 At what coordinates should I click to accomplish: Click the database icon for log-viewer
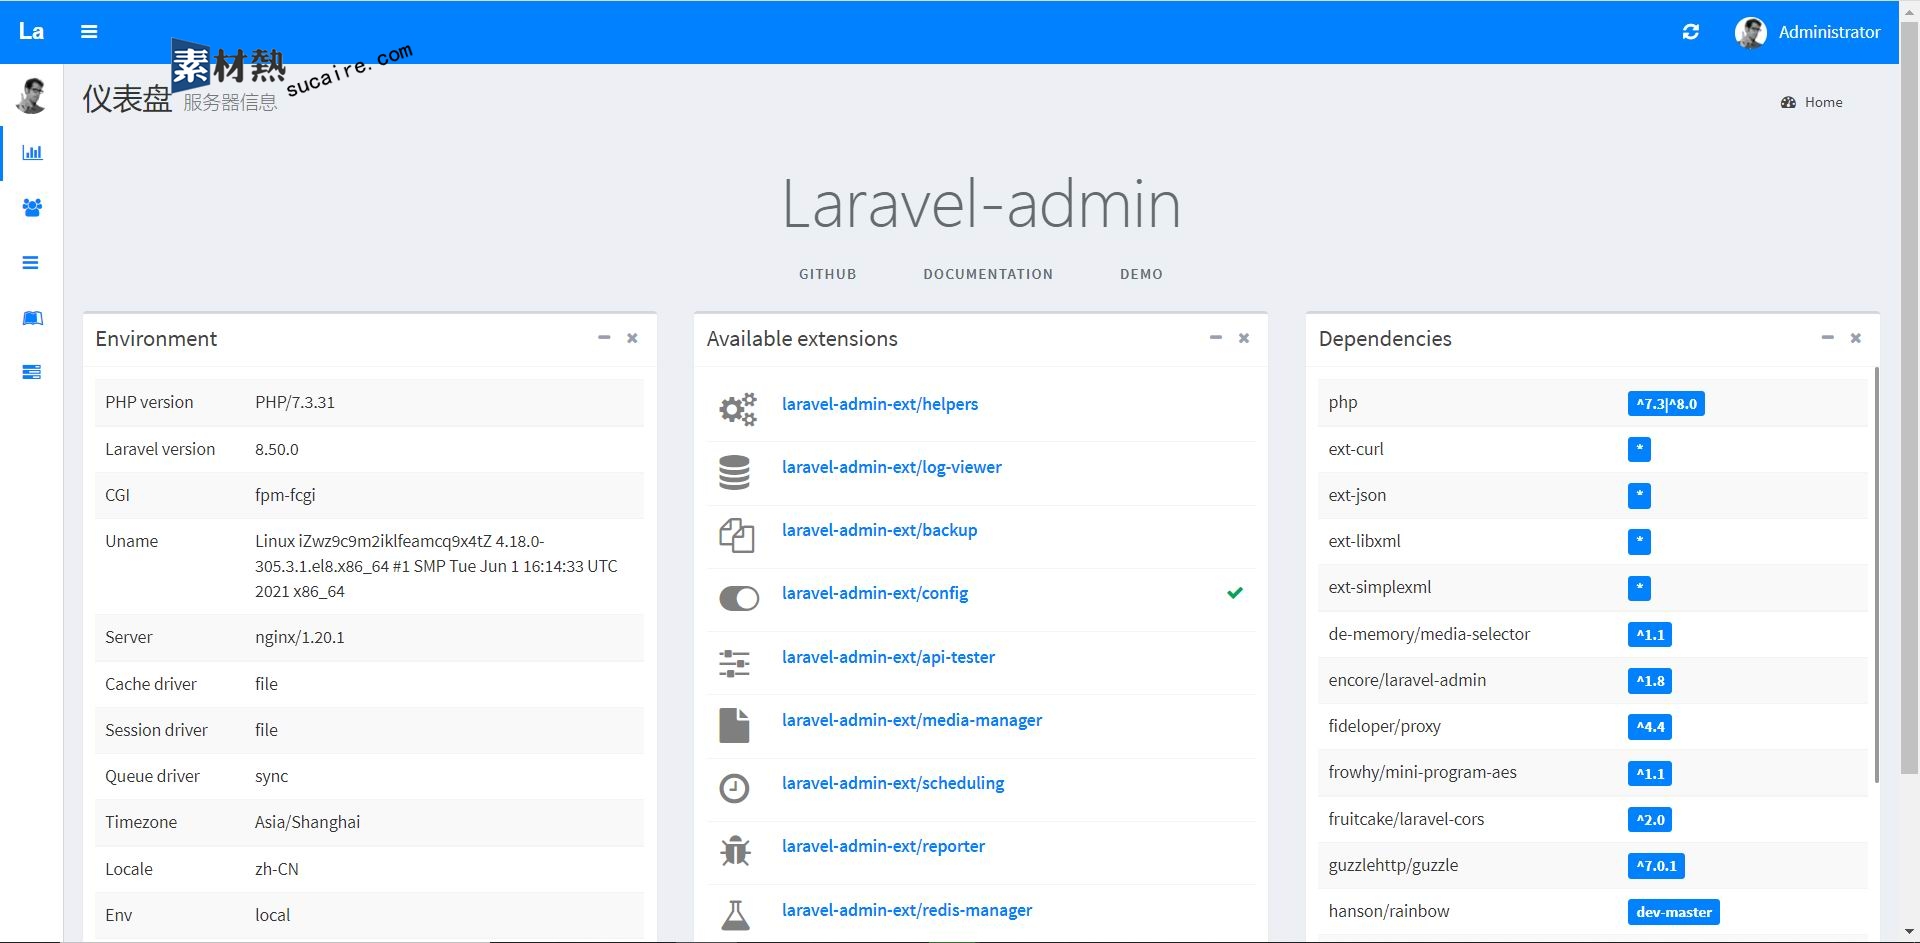pos(734,472)
